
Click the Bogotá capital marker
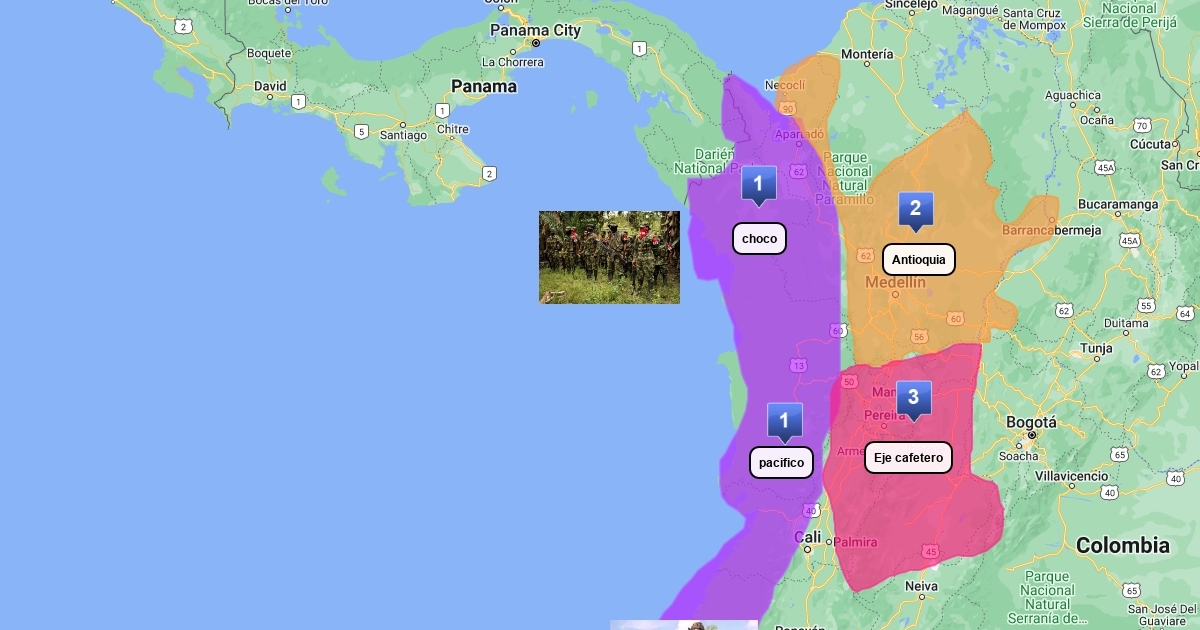click(1032, 436)
